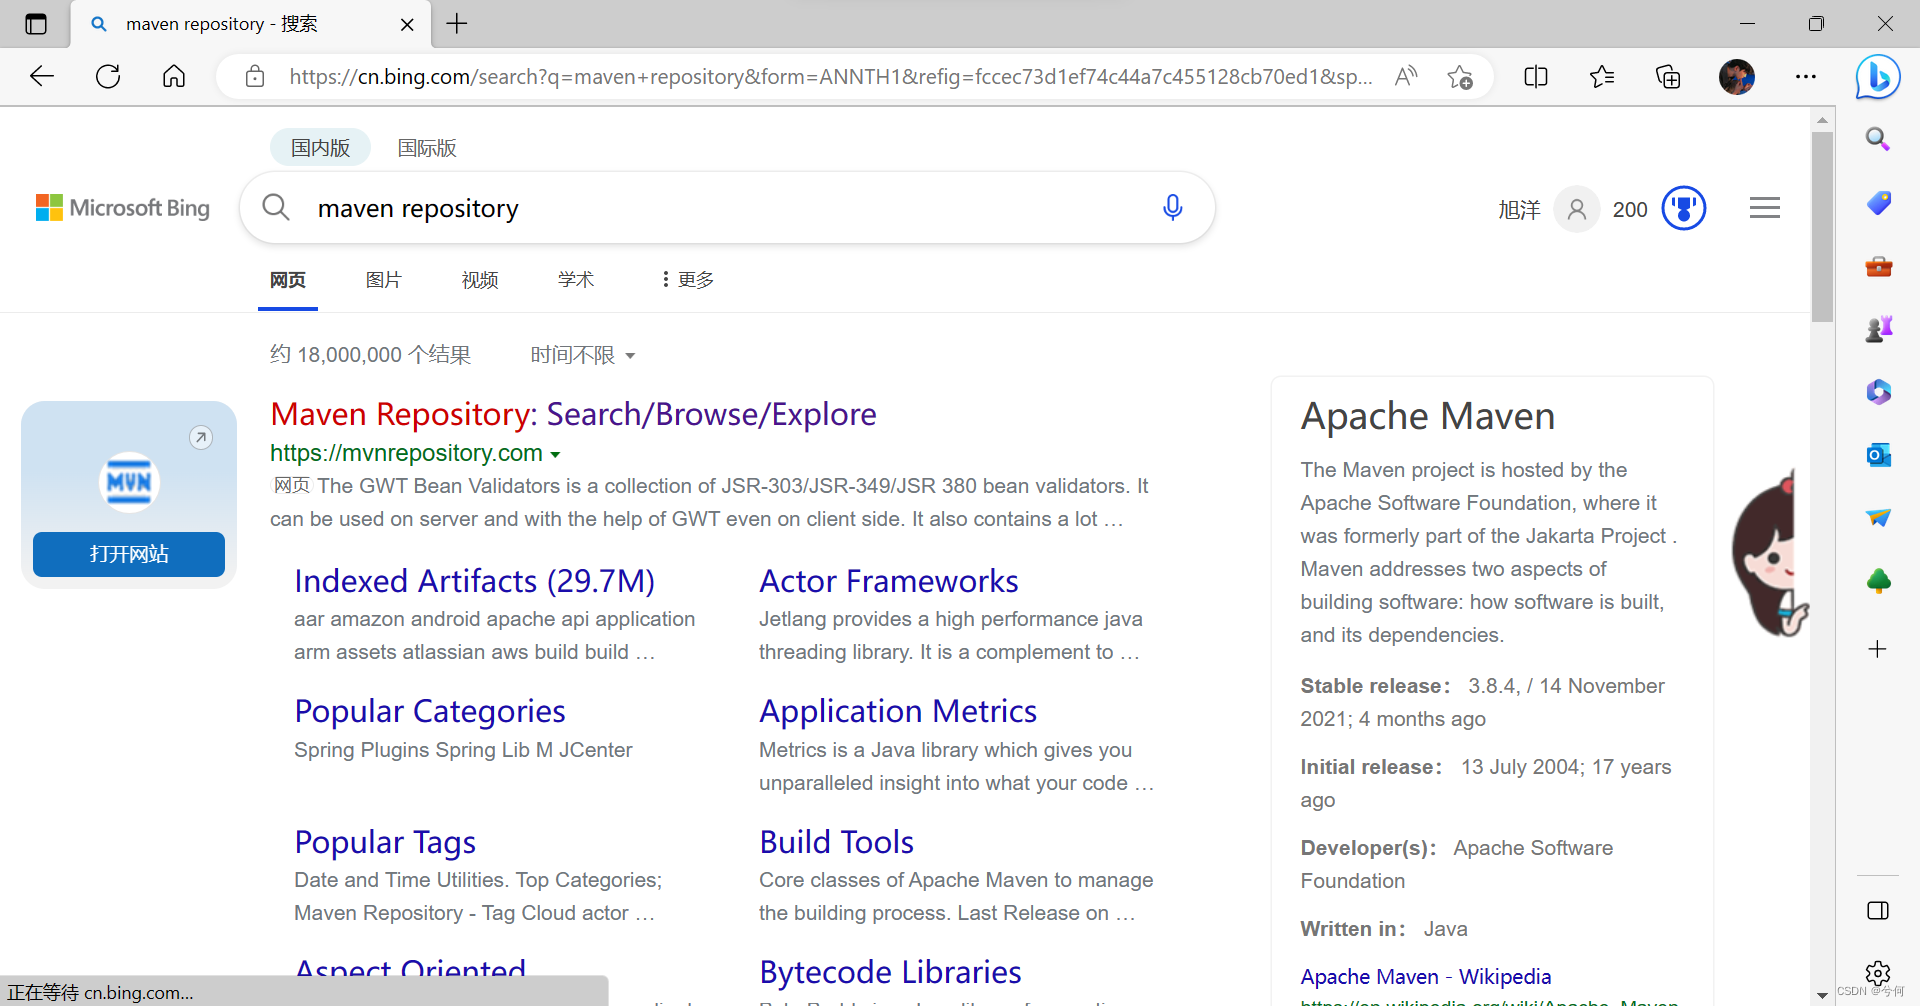Reload the page with refresh icon
Viewport: 1920px width, 1006px height.
tap(108, 77)
